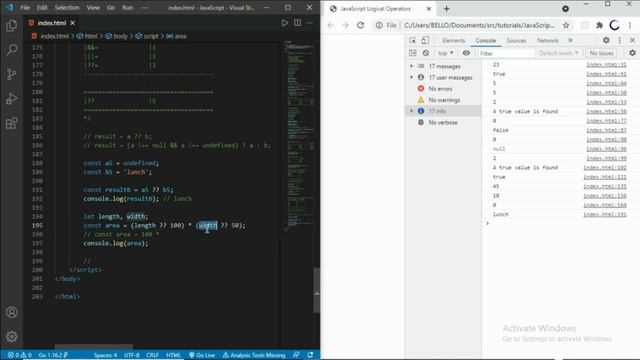Toggle the device toolbar in DevTools
The height and width of the screenshot is (360, 640).
[x=425, y=40]
